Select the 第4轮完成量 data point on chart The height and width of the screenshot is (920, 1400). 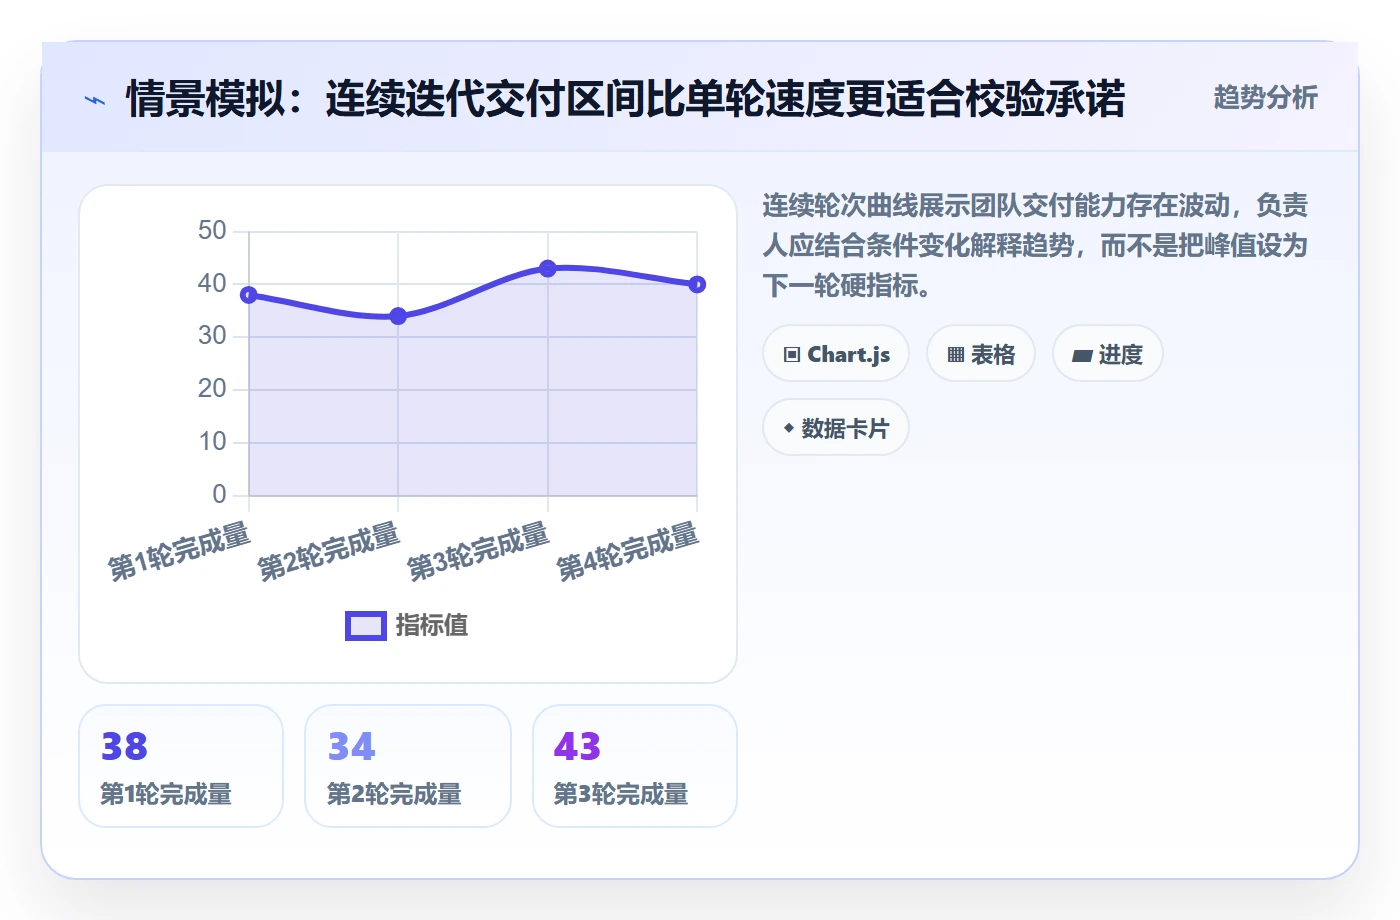click(697, 285)
